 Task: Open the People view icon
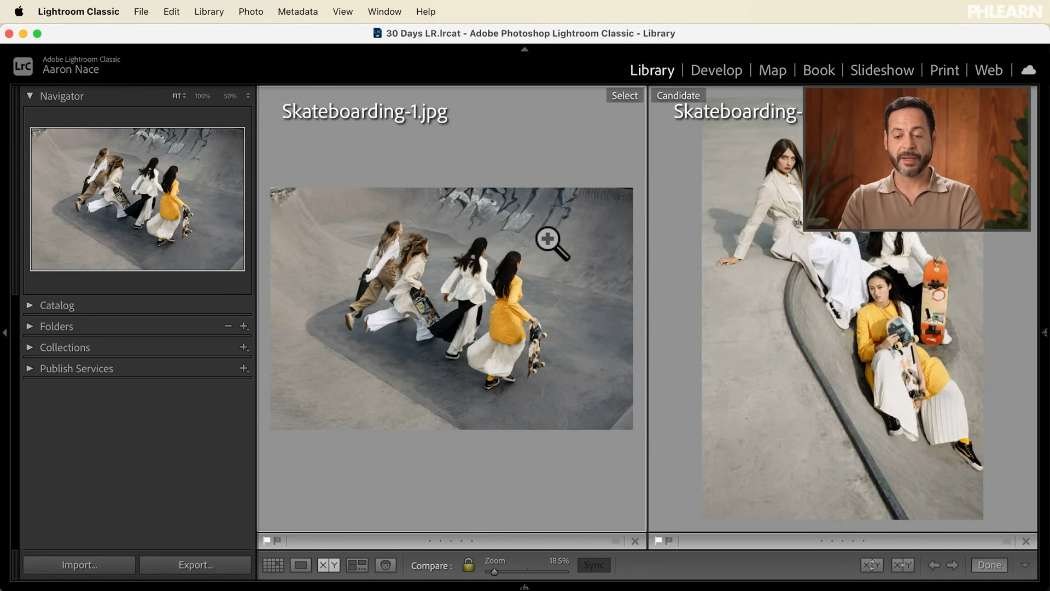pos(385,565)
